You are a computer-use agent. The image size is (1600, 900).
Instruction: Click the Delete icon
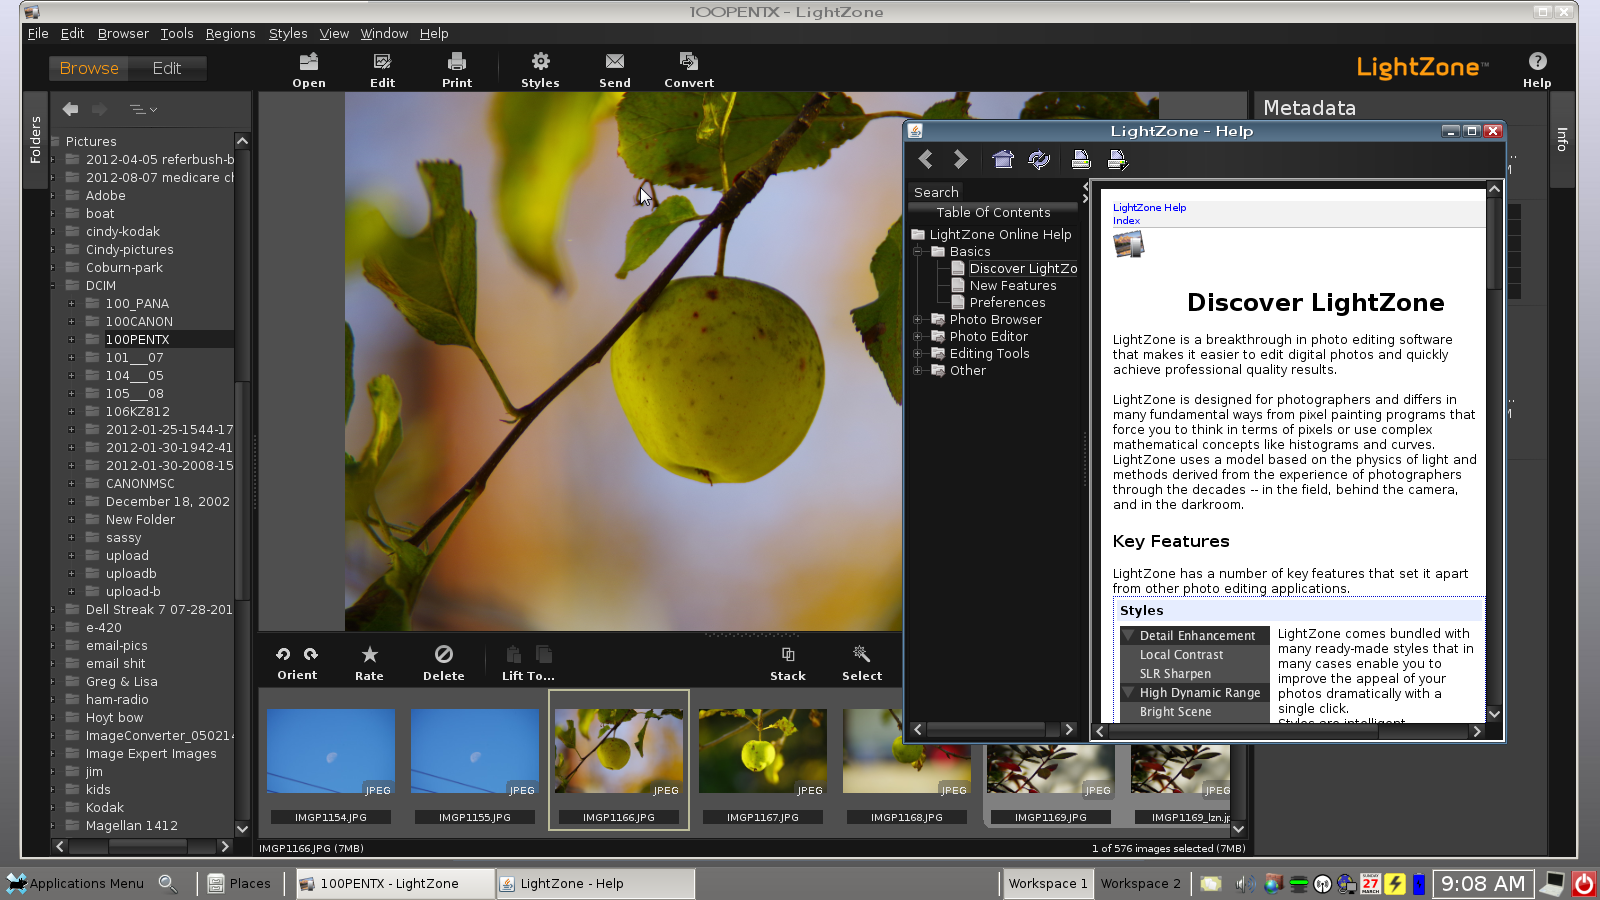443,654
